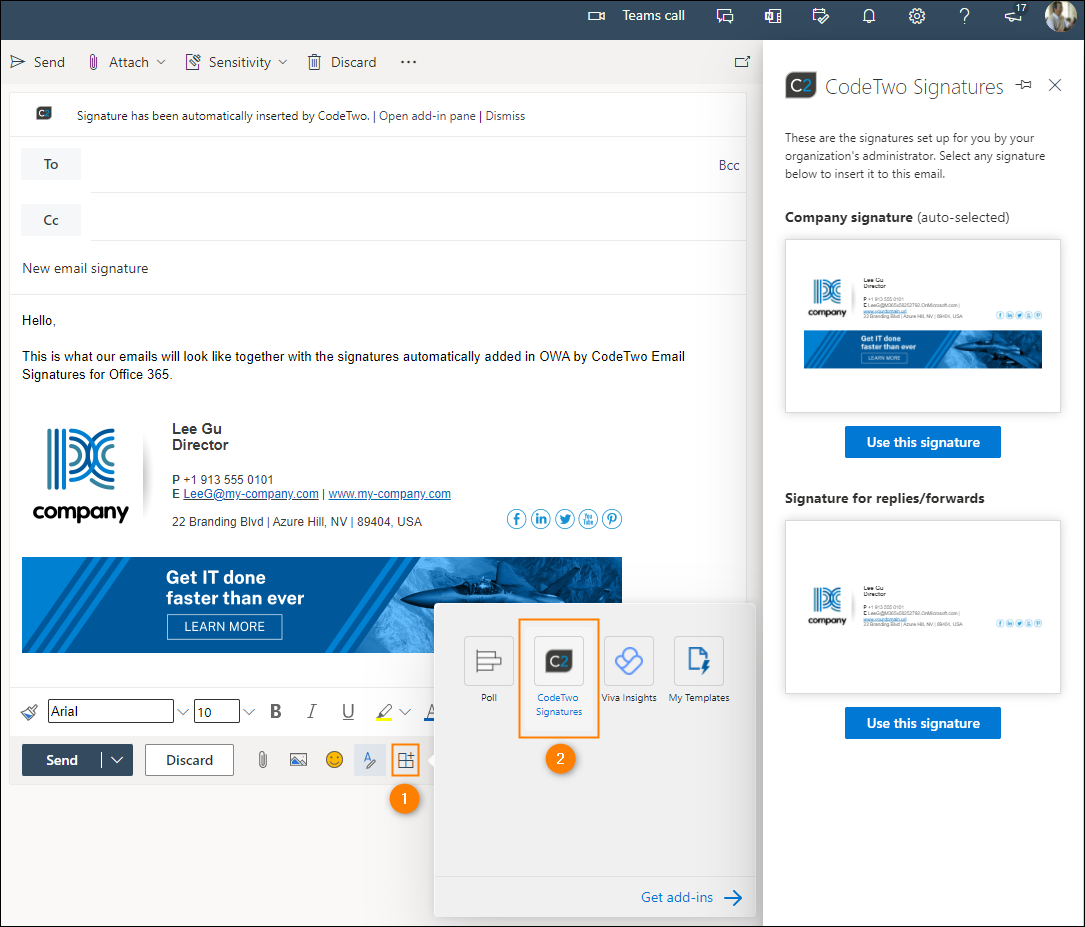The width and height of the screenshot is (1085, 927).
Task: Click the LeeG@my-company.com email link
Action: pyautogui.click(x=250, y=494)
